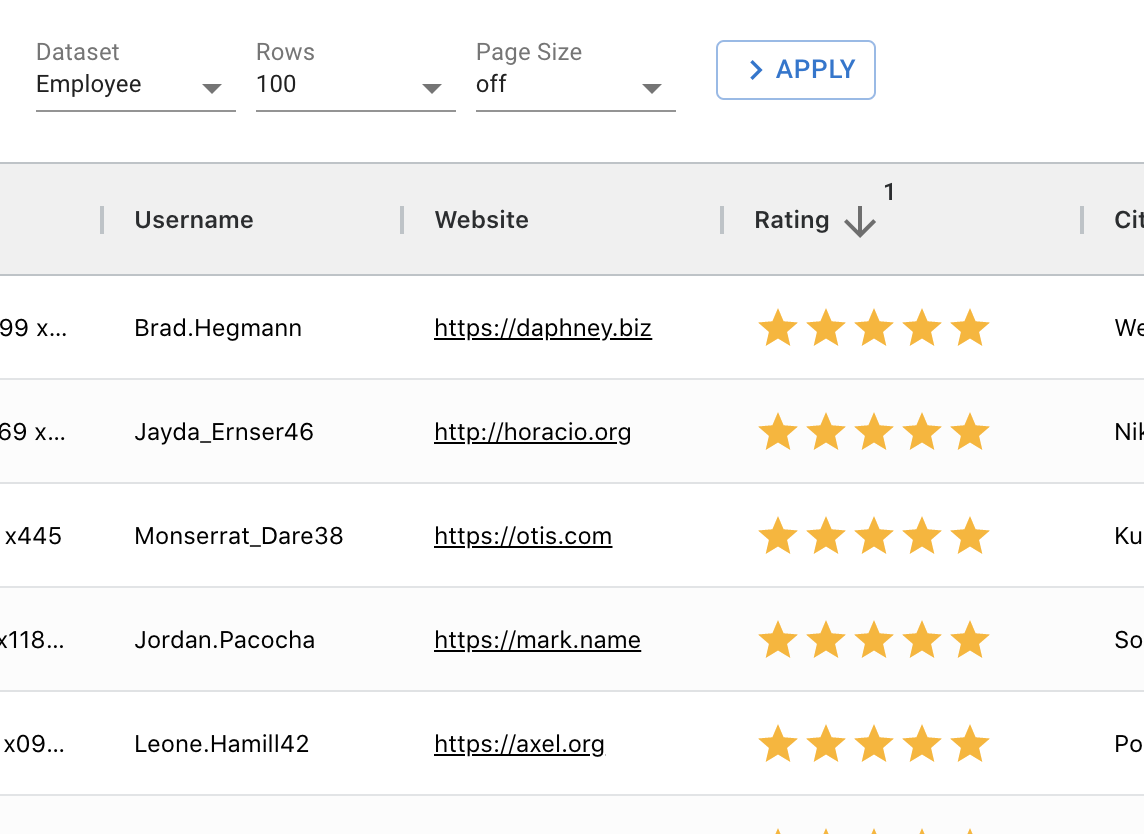The width and height of the screenshot is (1144, 834).
Task: Open the https://mark.name link
Action: 538,640
